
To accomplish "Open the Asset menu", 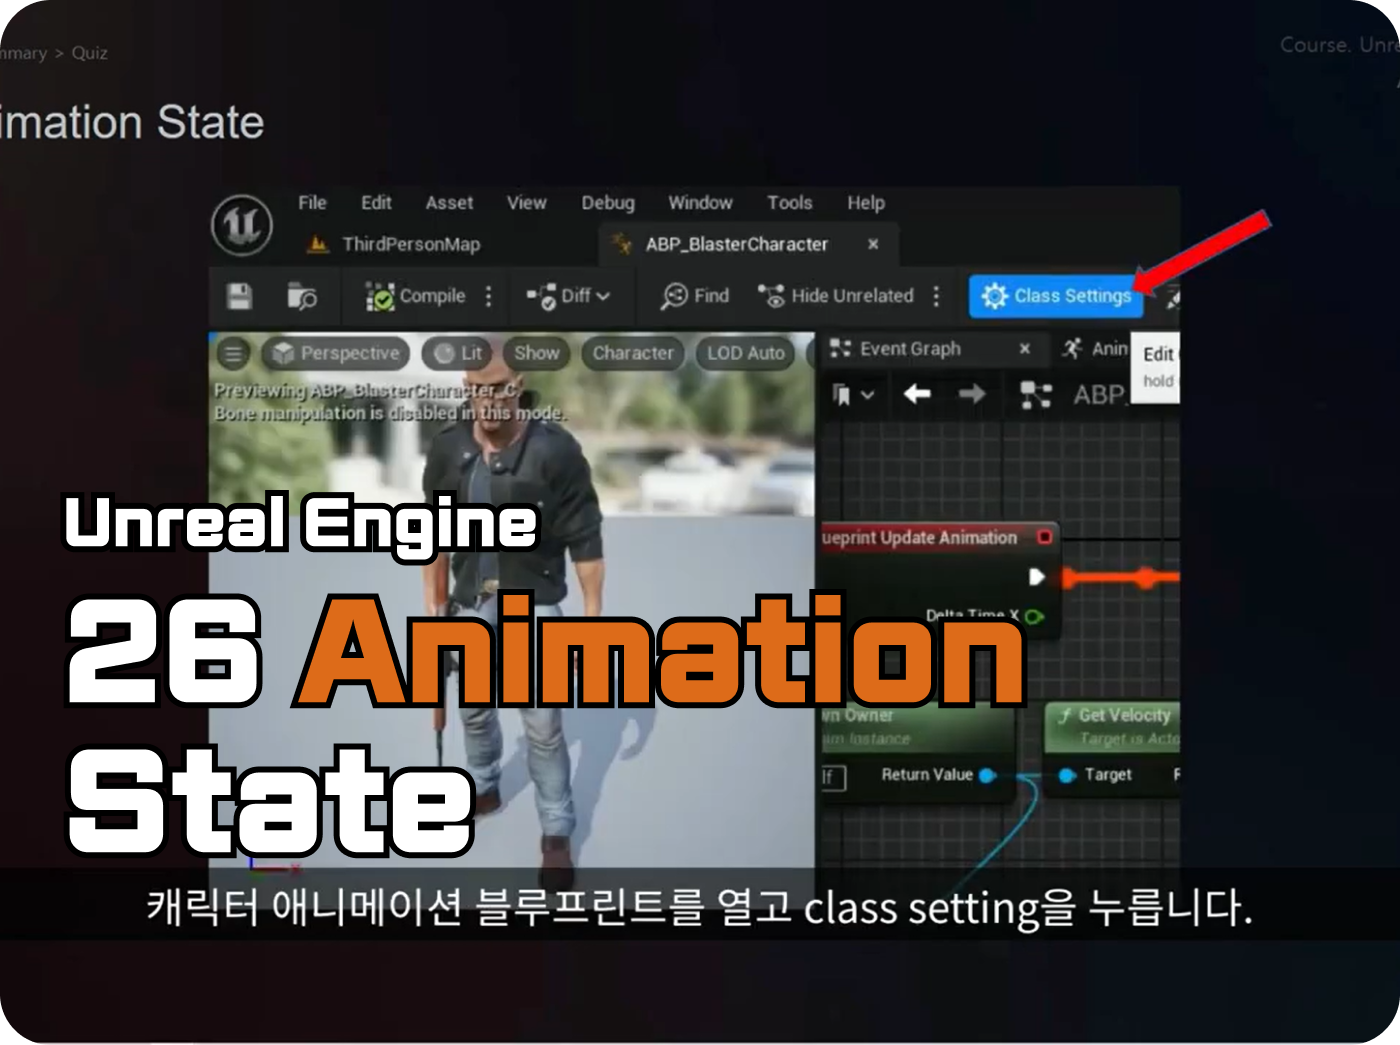I will (x=449, y=203).
